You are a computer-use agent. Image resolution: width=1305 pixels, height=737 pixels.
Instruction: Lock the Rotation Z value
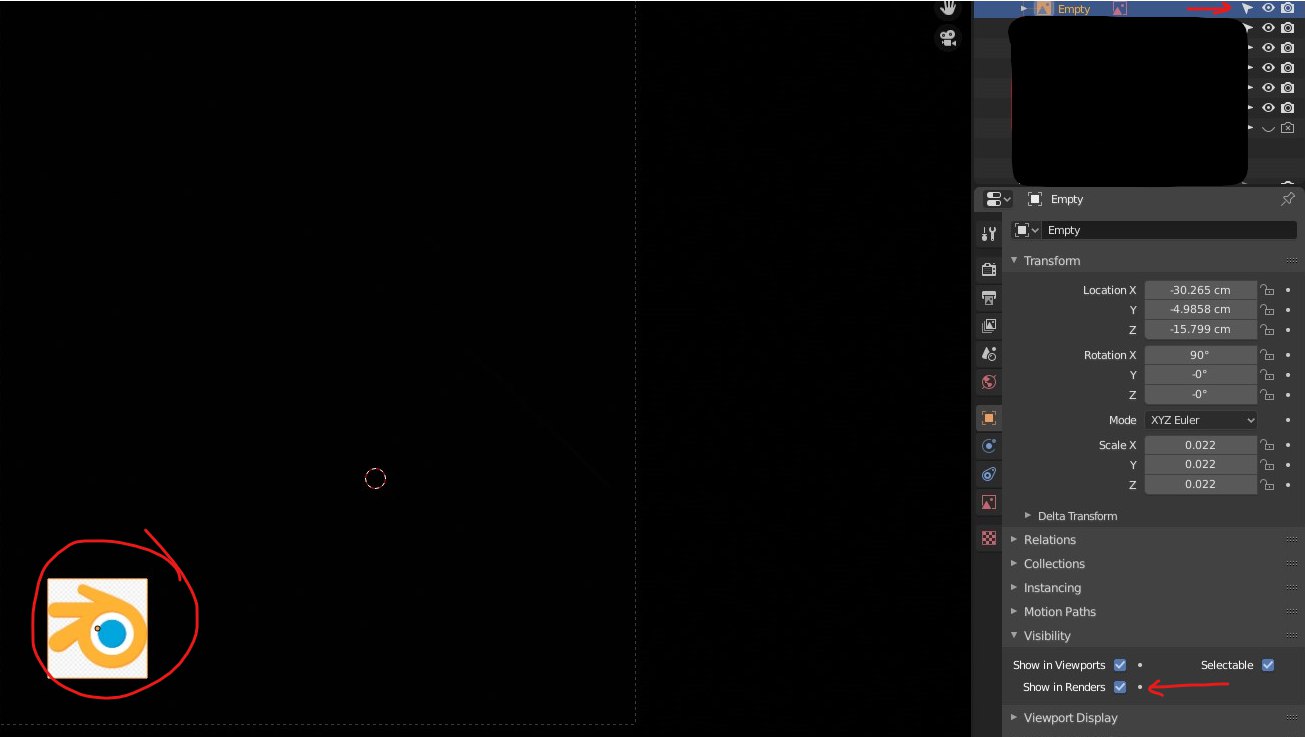tap(1267, 394)
